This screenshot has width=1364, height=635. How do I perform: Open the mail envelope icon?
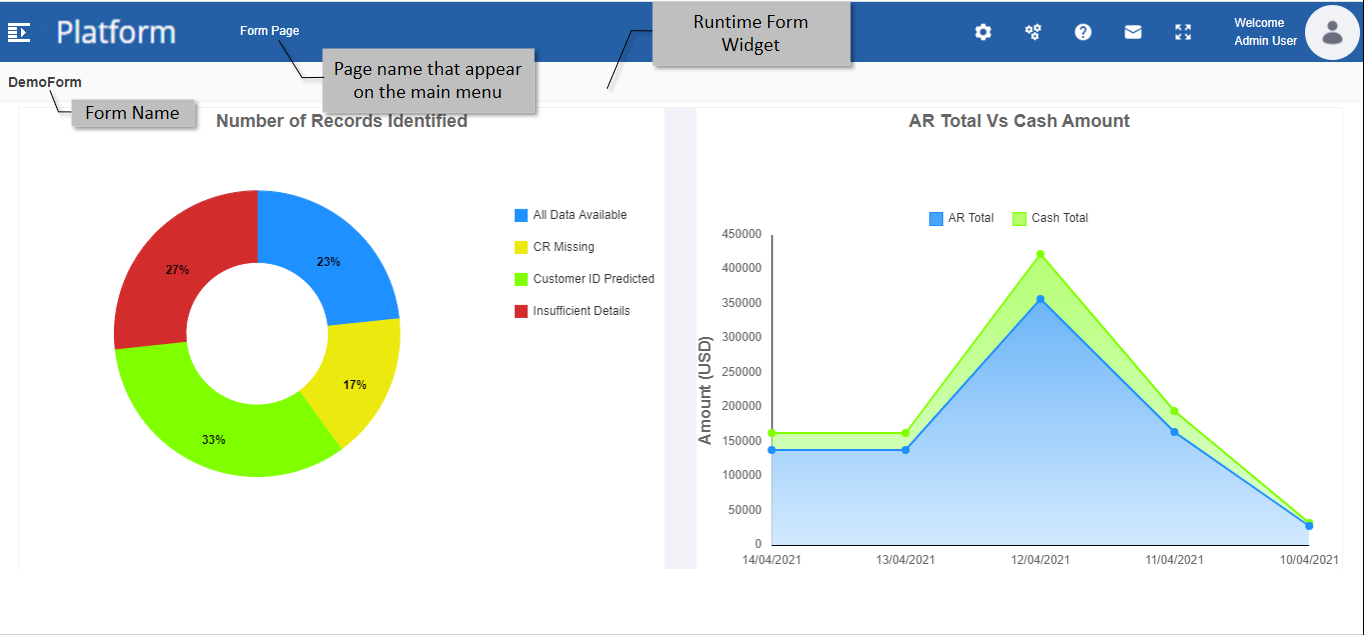click(1133, 32)
